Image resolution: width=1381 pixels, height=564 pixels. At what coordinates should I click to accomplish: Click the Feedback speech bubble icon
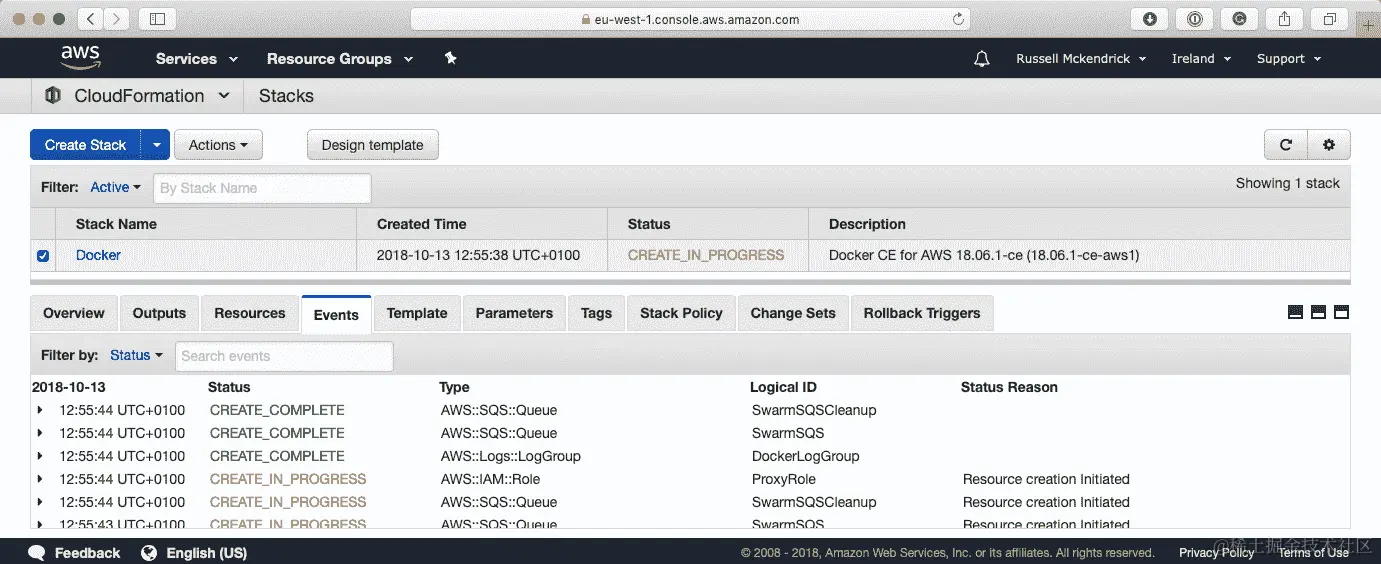click(x=37, y=553)
